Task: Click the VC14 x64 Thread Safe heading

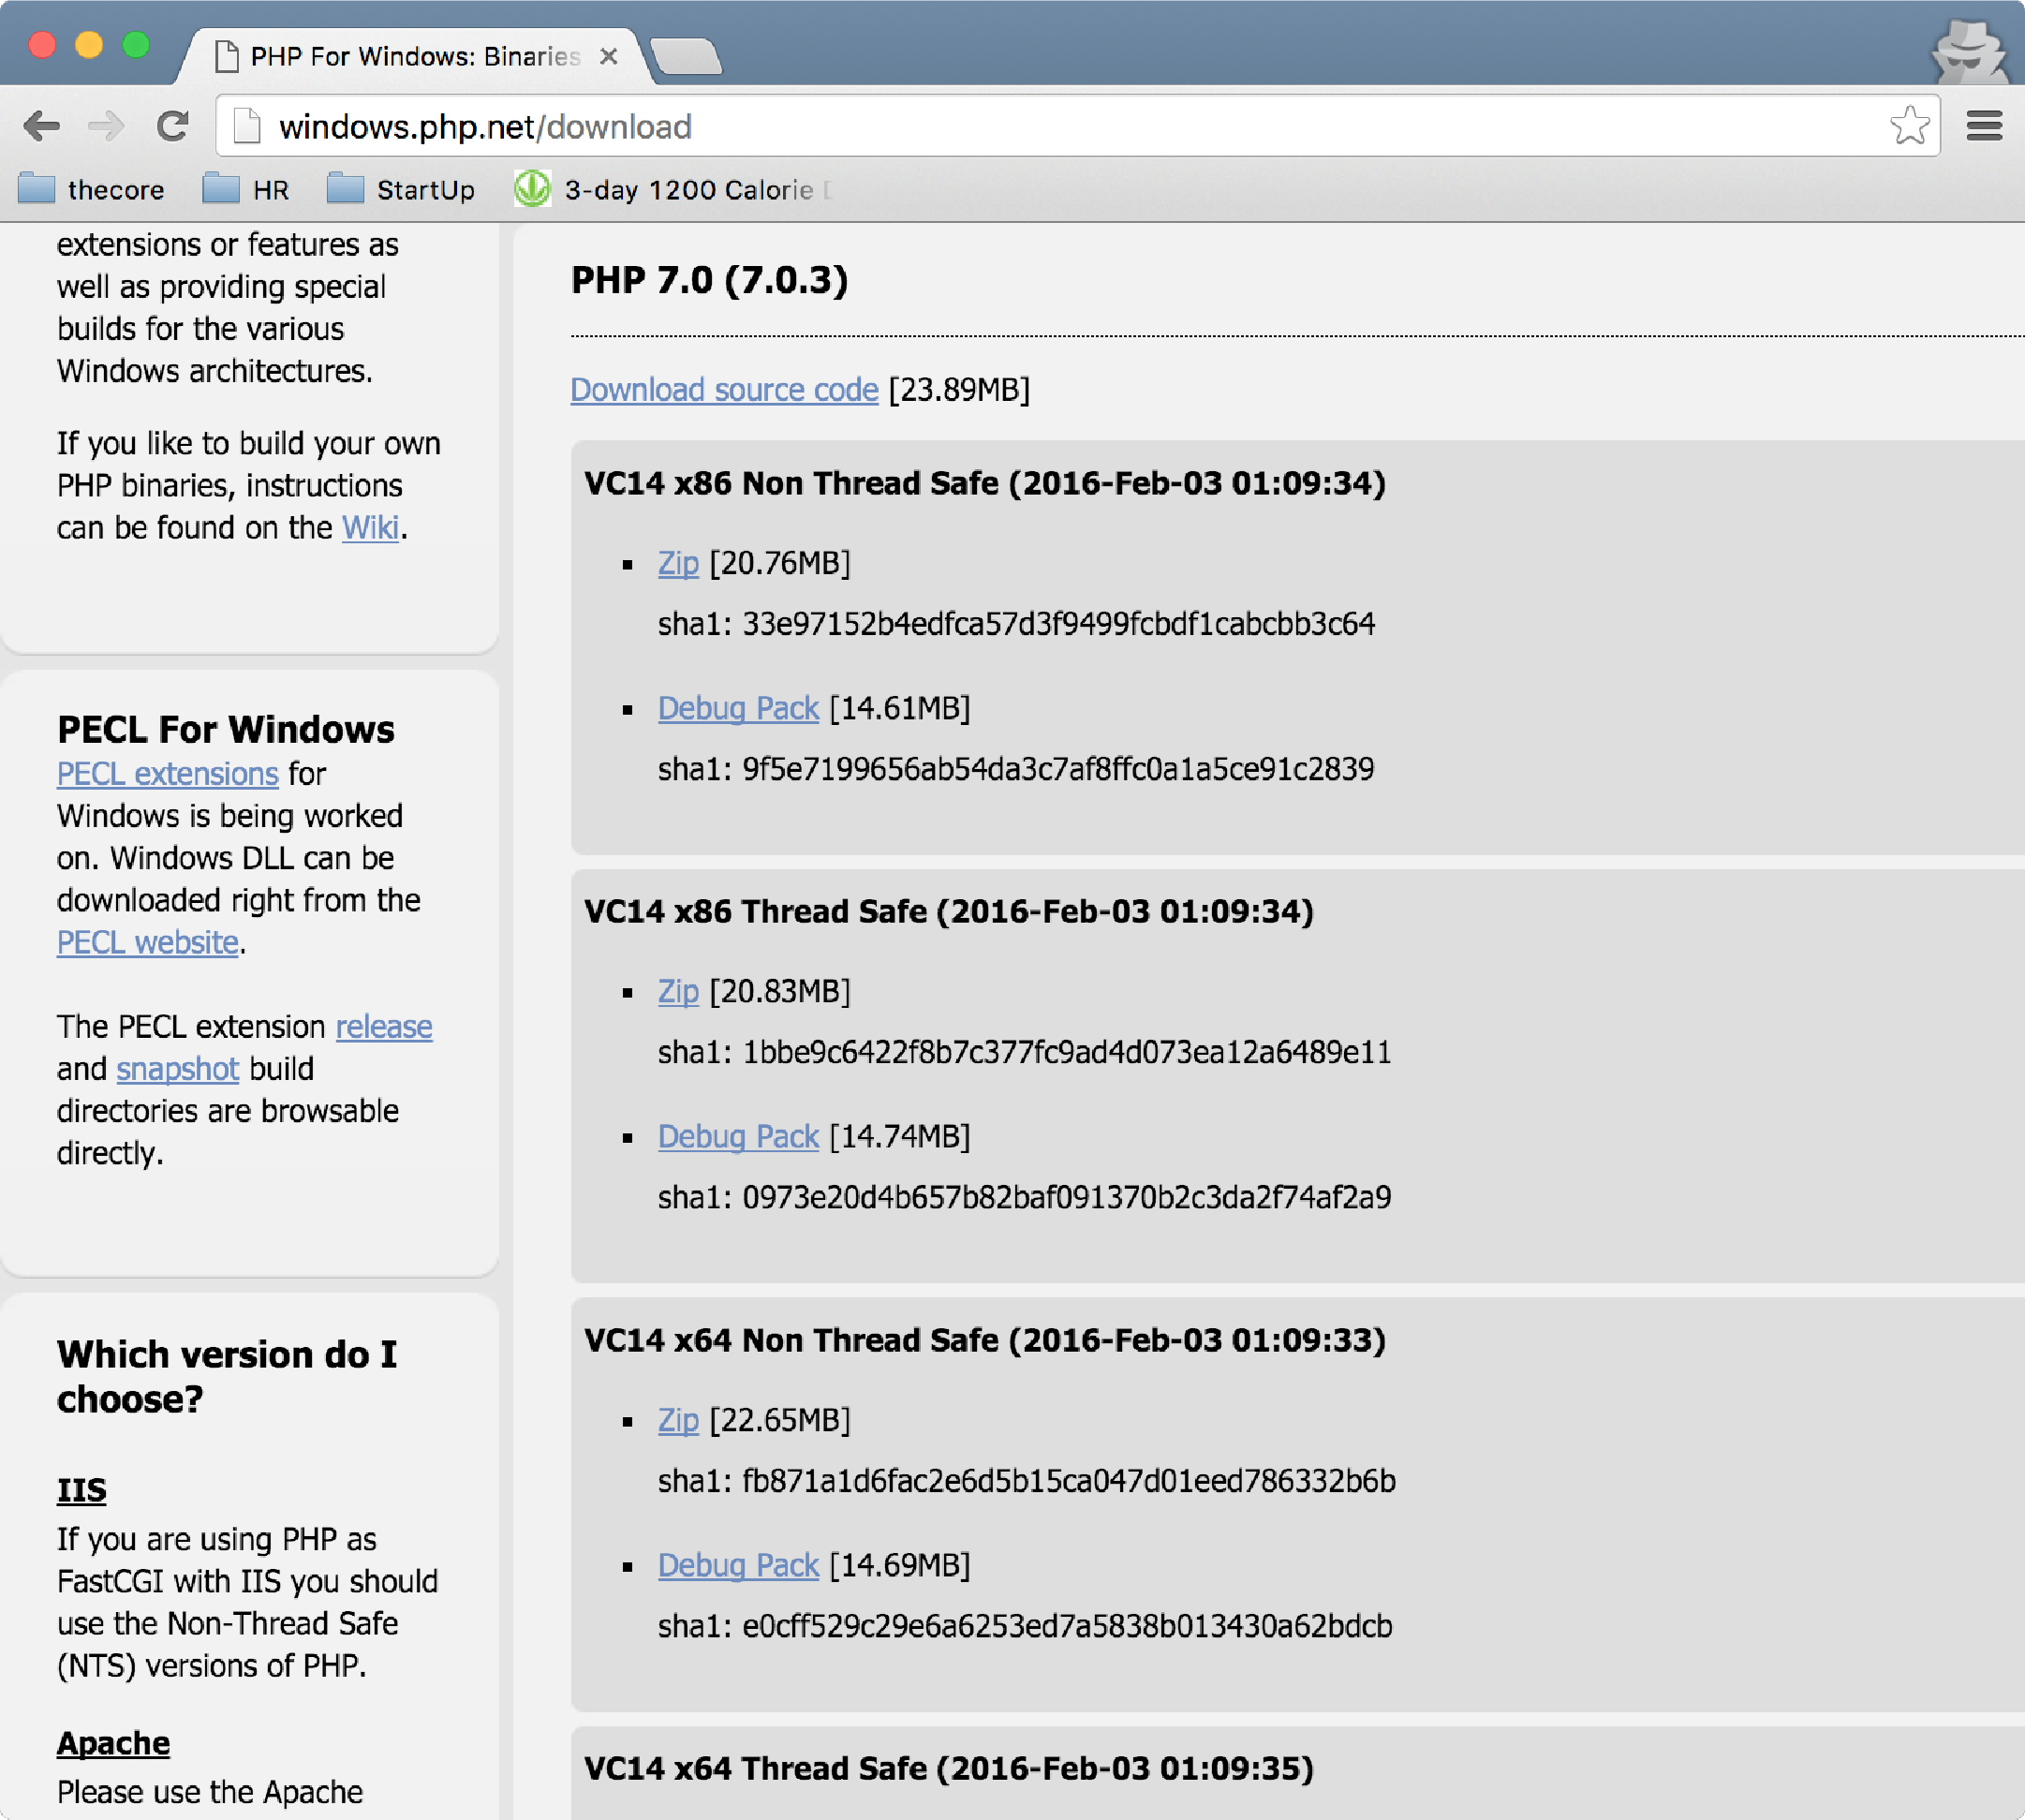Action: coord(949,1768)
